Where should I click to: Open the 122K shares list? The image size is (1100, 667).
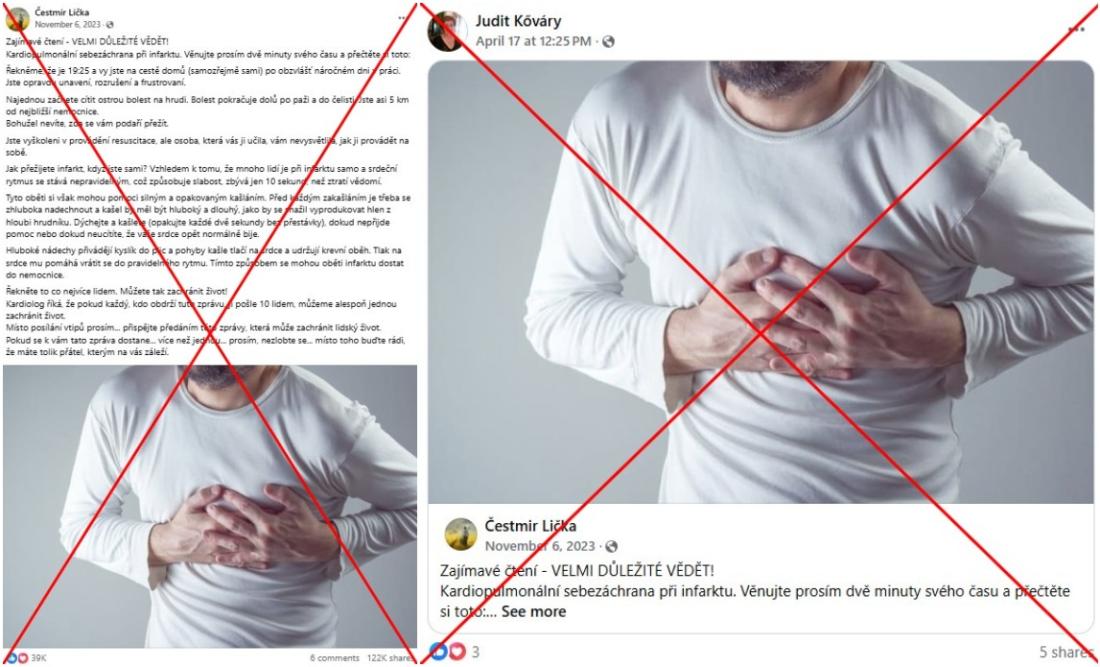(389, 658)
